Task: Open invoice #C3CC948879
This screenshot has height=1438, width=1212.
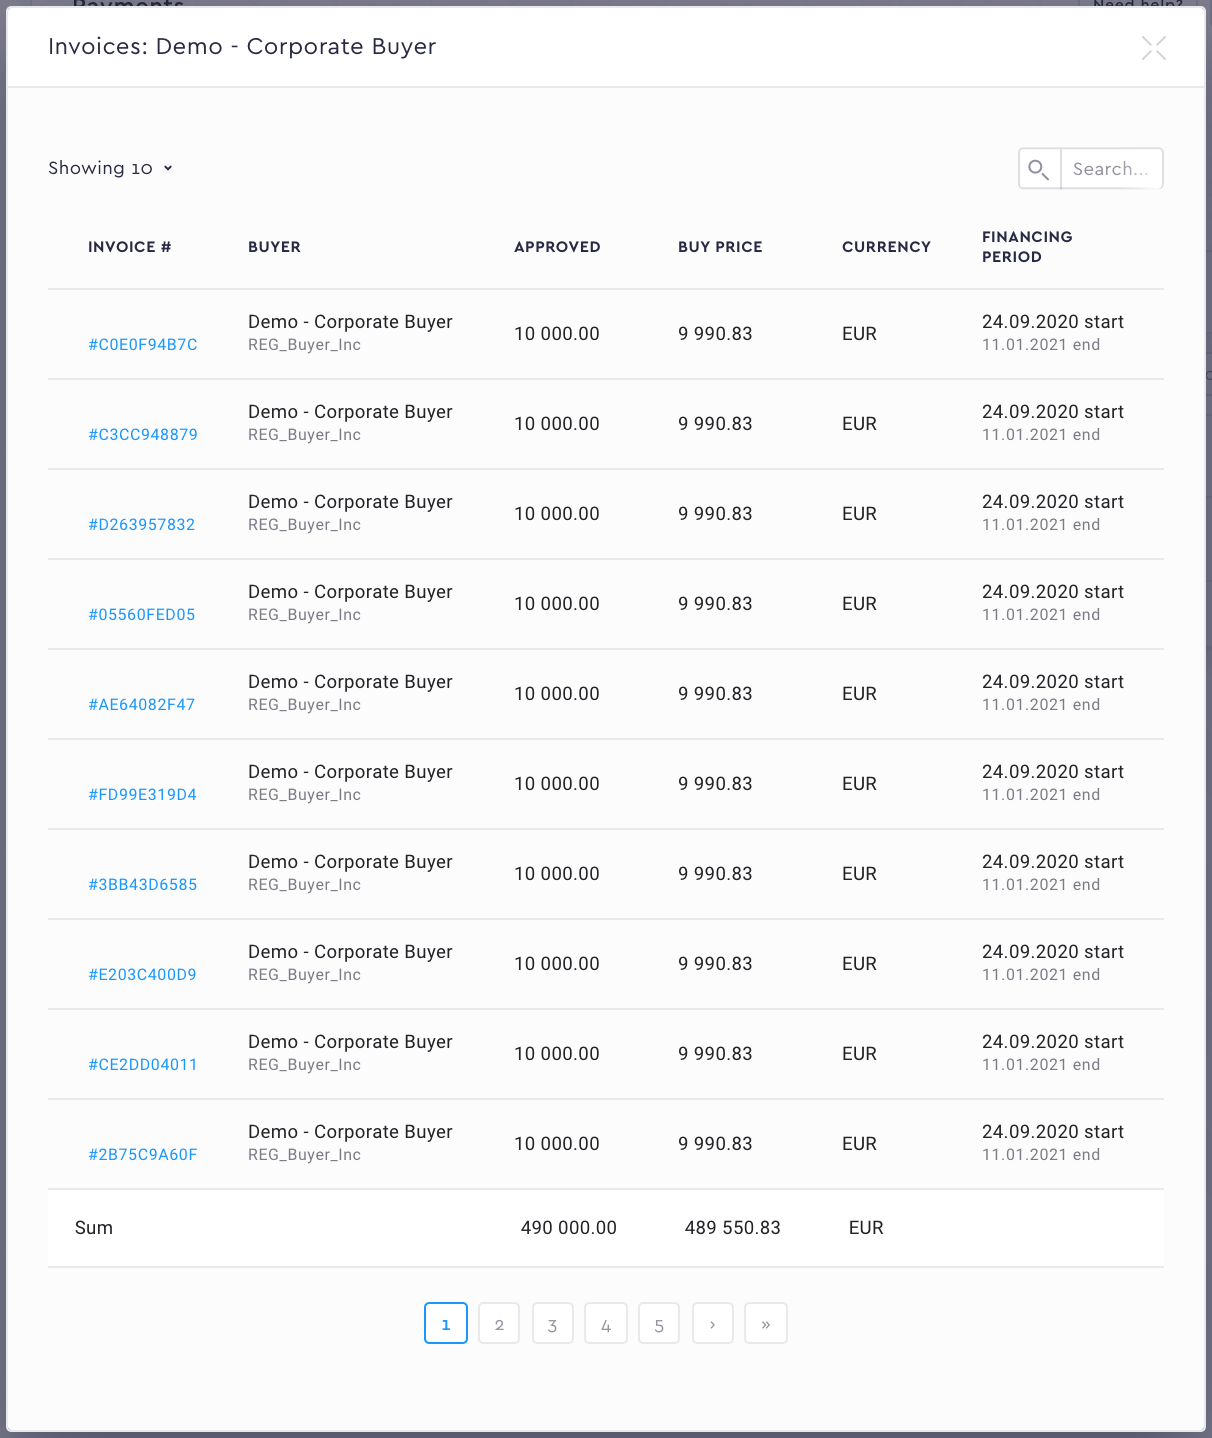Action: click(143, 435)
